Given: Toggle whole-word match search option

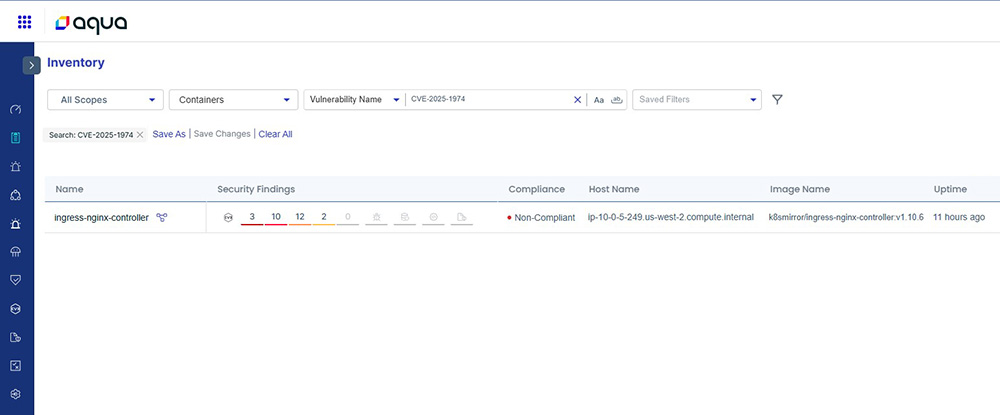Looking at the screenshot, I should point(616,100).
